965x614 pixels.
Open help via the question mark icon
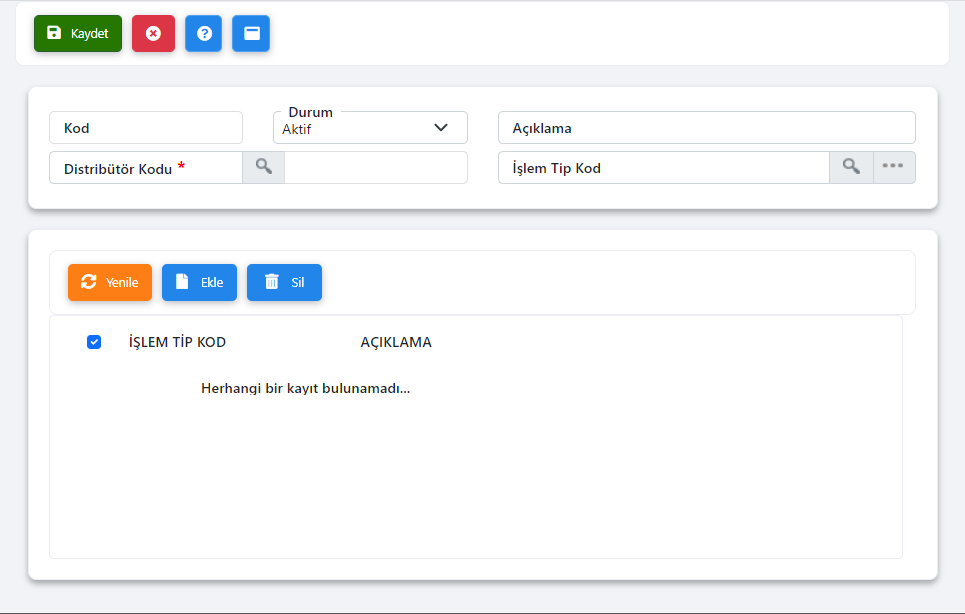click(203, 33)
